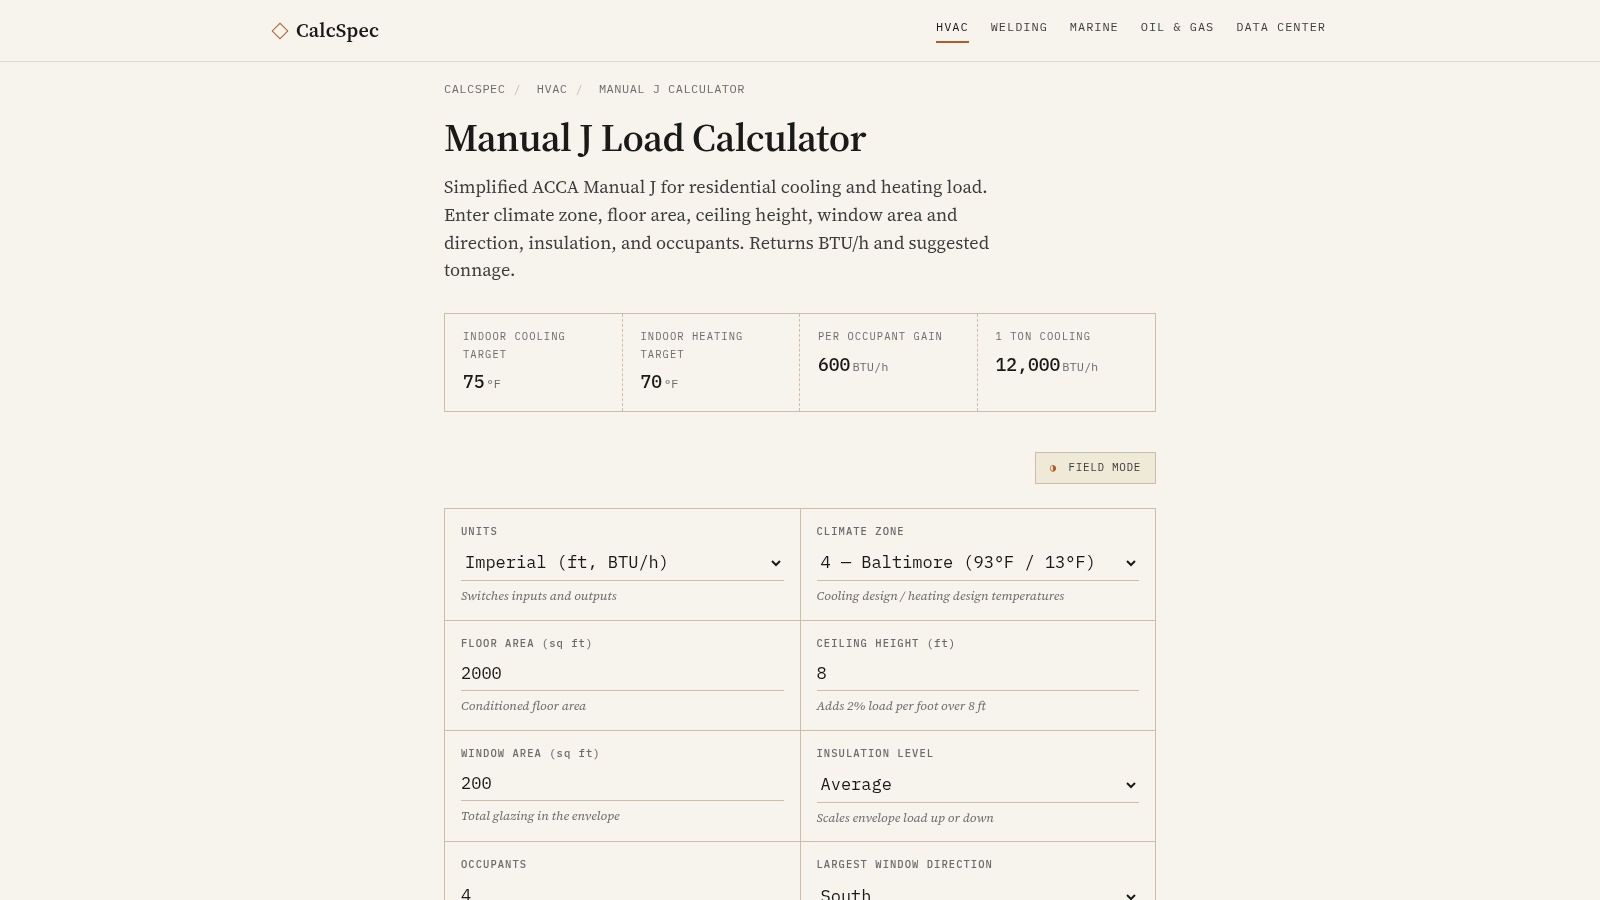Switch to the HVAC nav tab
This screenshot has height=900, width=1600.
click(x=952, y=28)
